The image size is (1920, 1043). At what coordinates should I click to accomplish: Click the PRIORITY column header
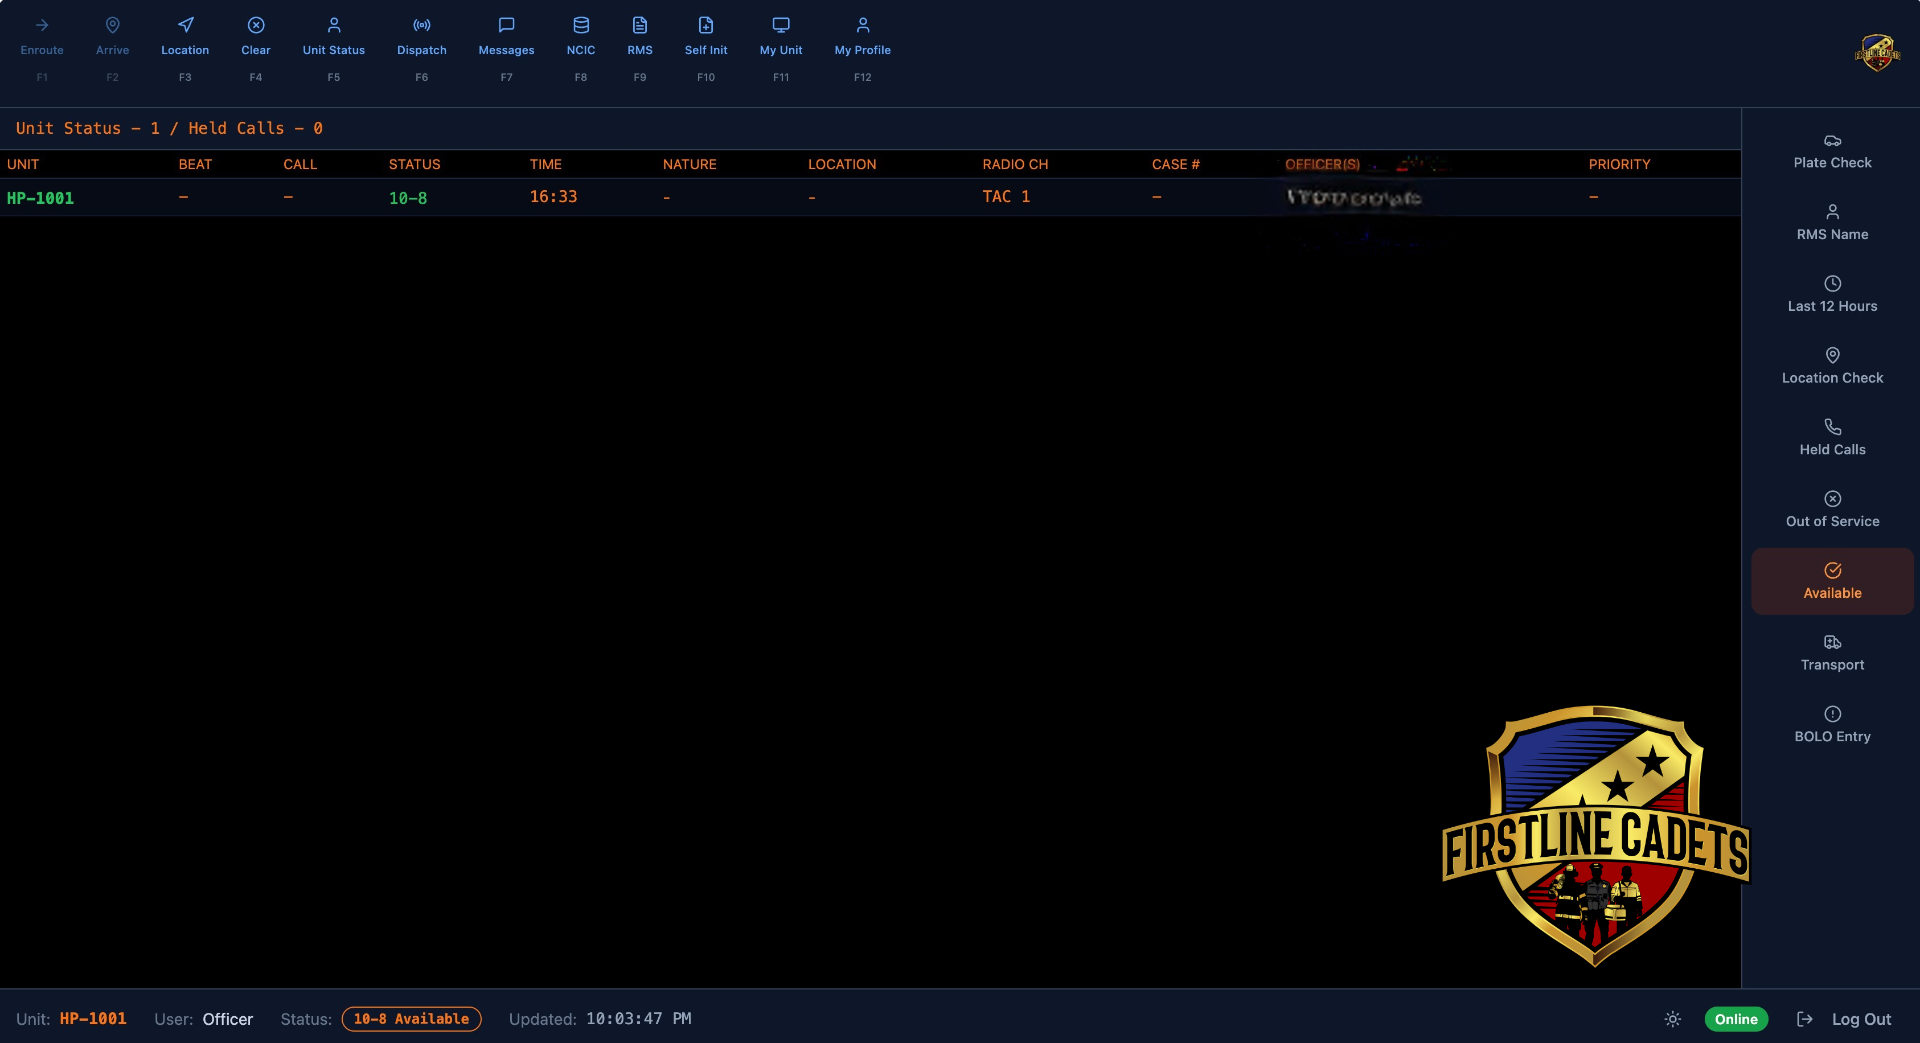1620,164
